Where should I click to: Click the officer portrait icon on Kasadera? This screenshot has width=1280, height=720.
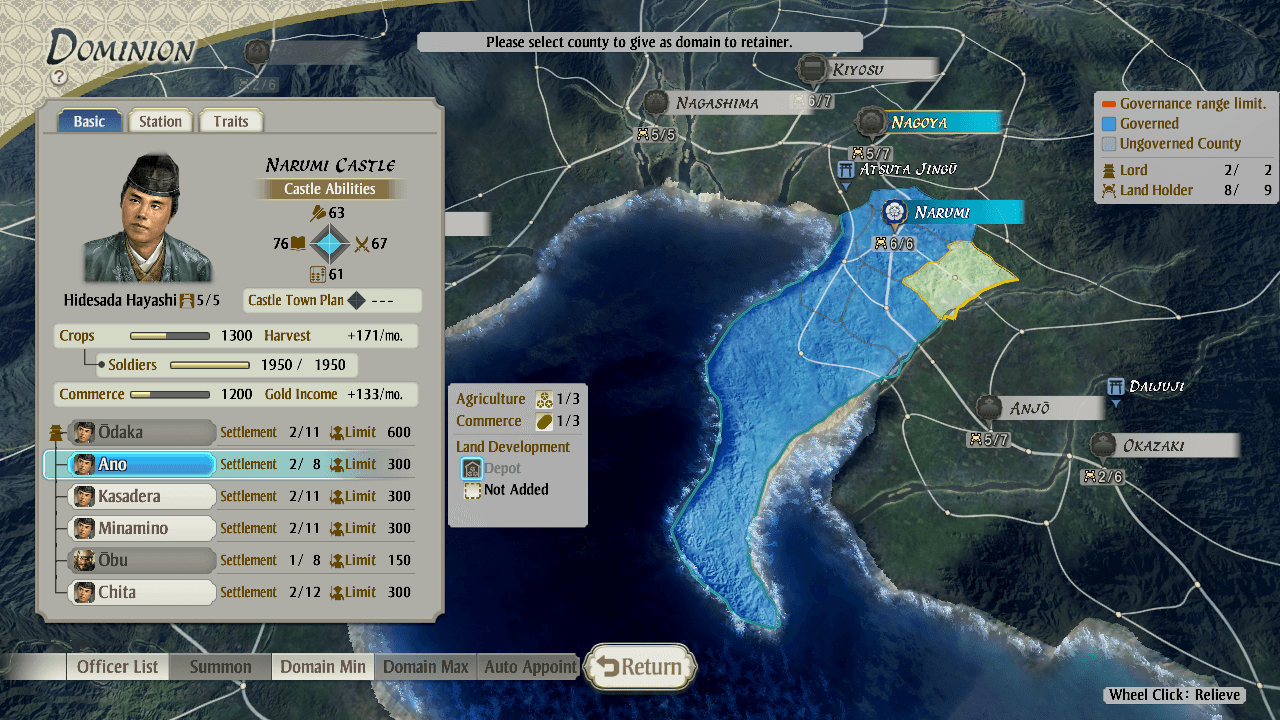click(84, 496)
